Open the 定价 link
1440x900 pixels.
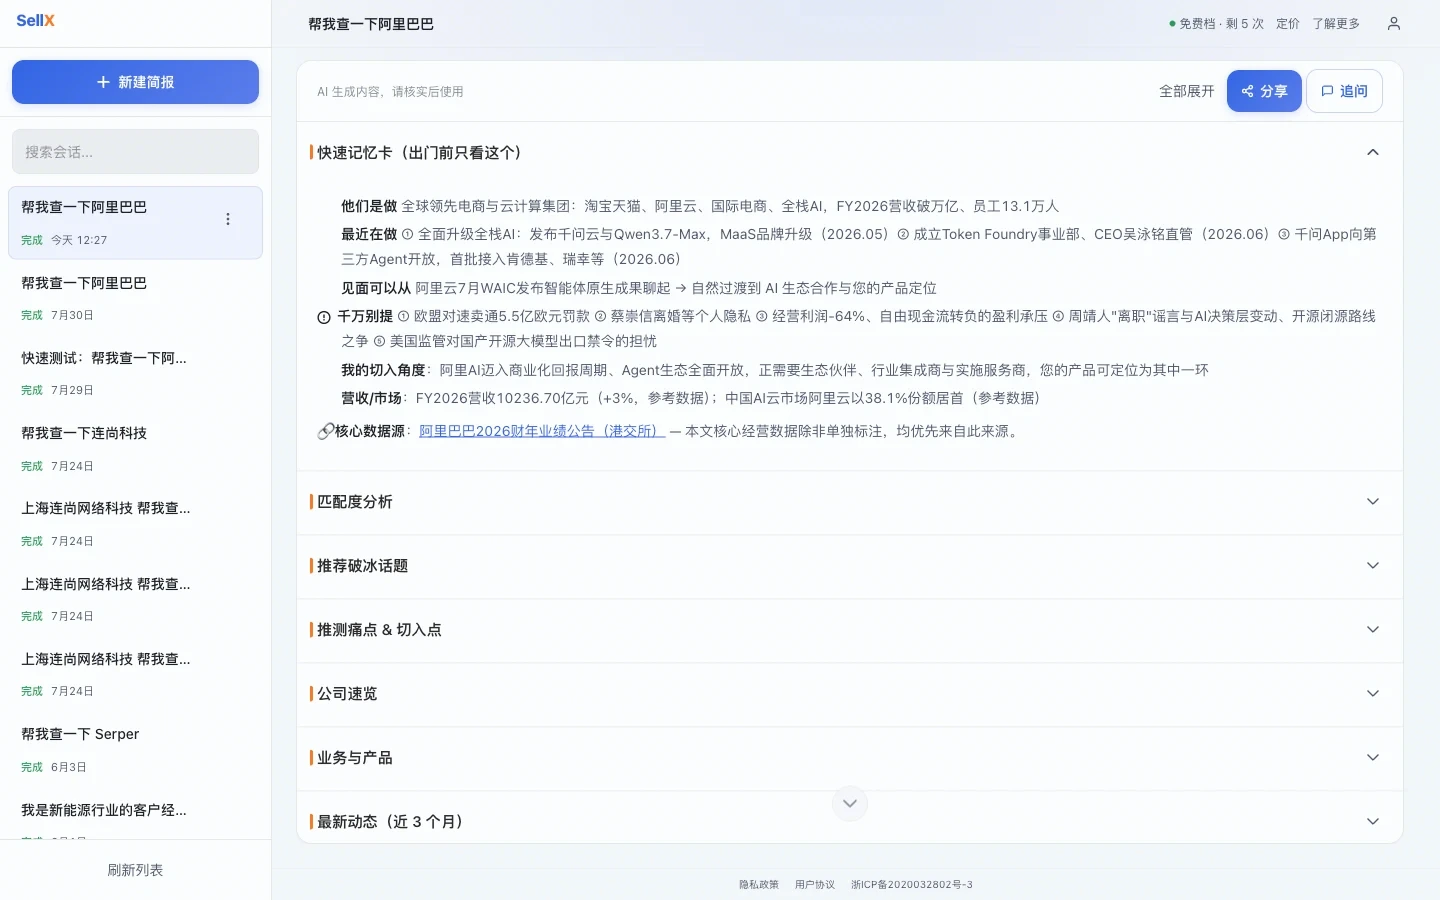tap(1288, 23)
